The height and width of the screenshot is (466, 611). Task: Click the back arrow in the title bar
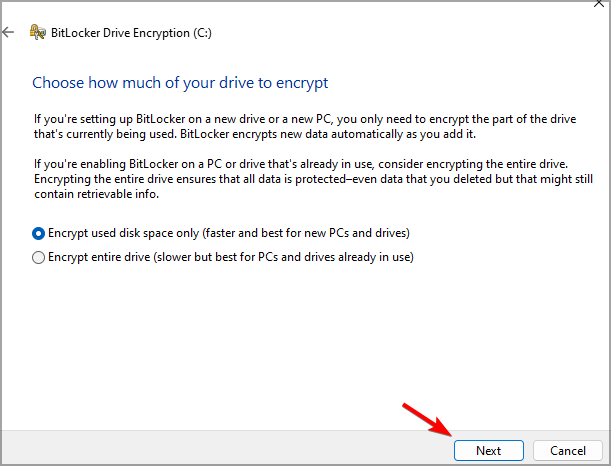(x=9, y=32)
